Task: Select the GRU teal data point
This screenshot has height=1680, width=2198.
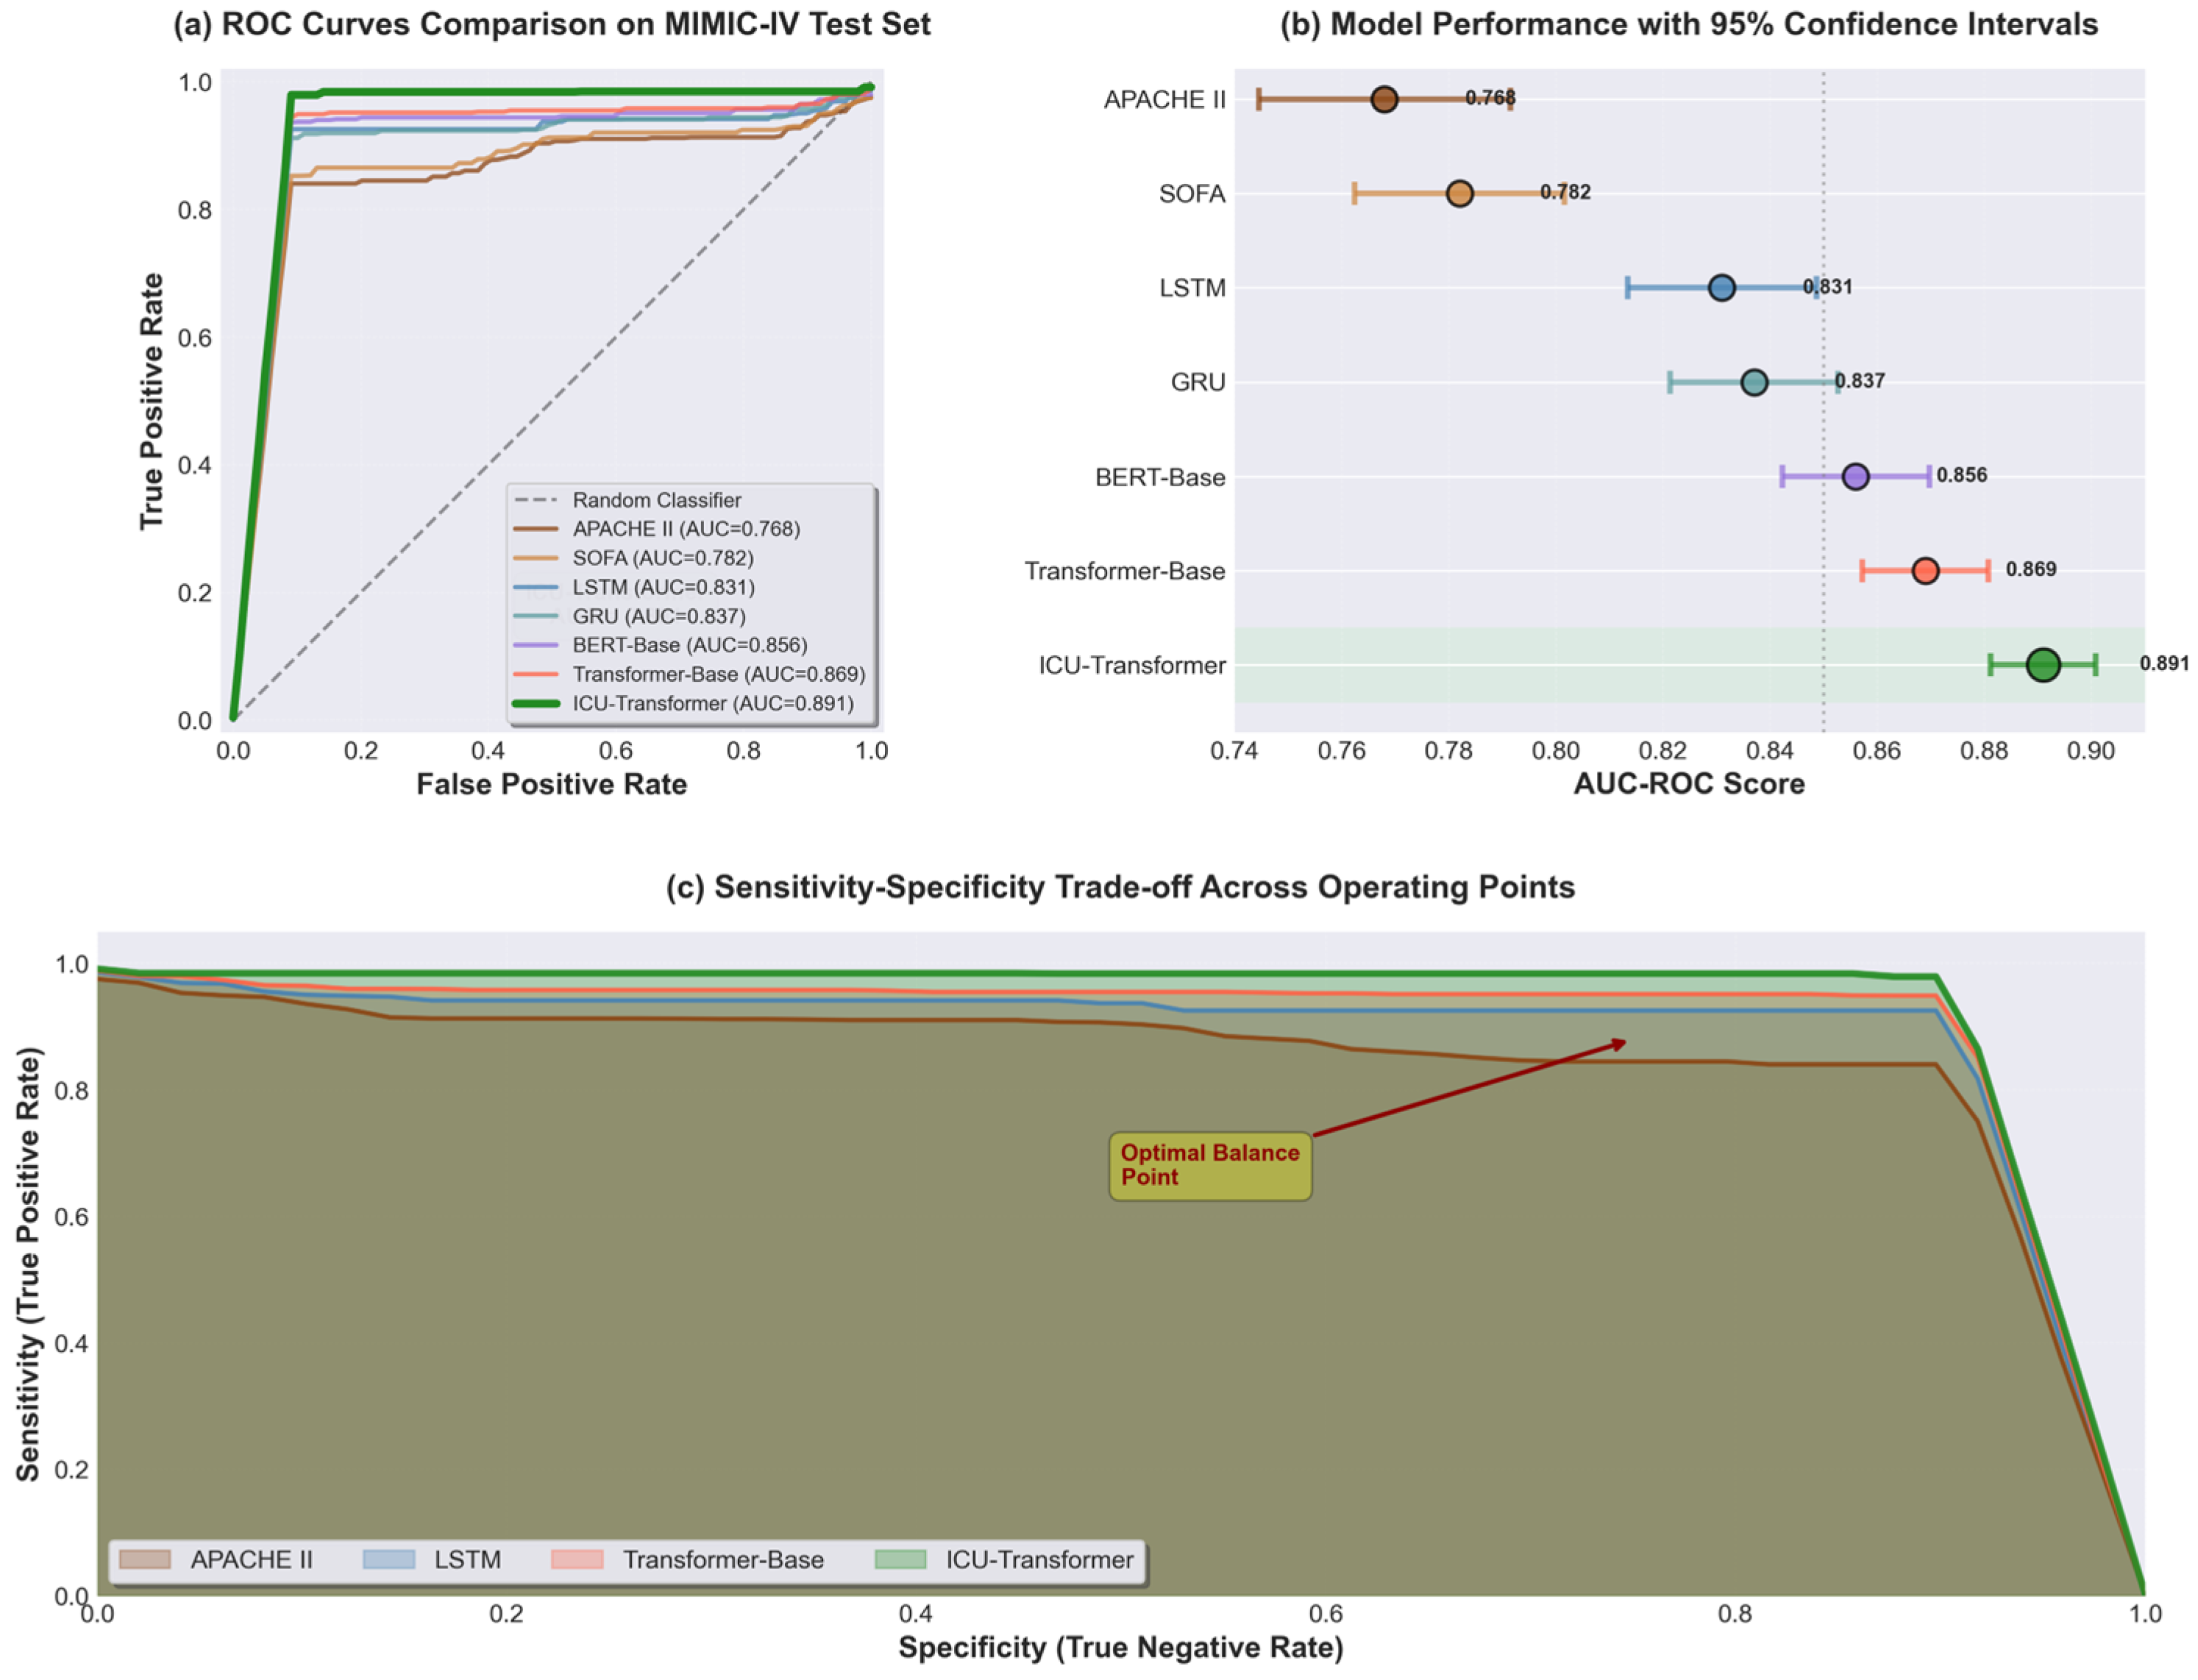Action: [1753, 382]
